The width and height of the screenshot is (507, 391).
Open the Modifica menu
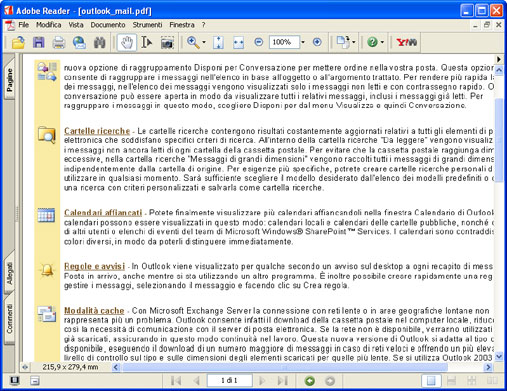point(48,25)
